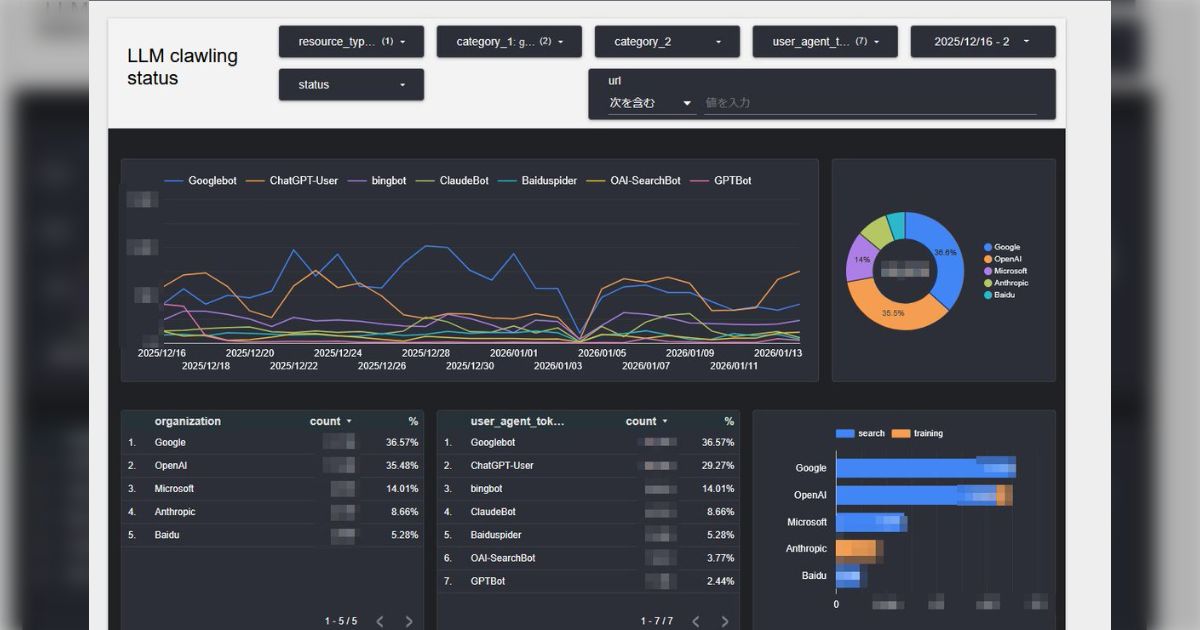This screenshot has width=1200, height=630.
Task: Click Baidu in donut chart legend
Action: pos(999,295)
